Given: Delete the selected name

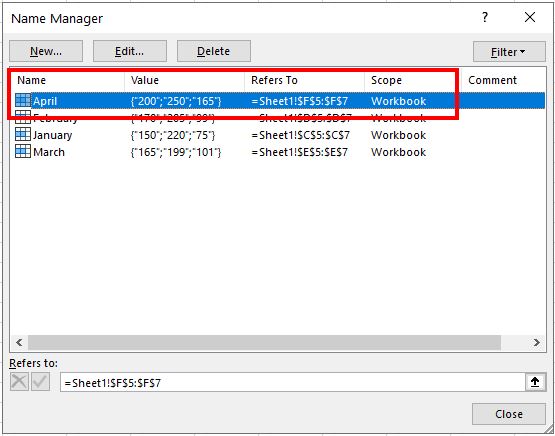Looking at the screenshot, I should tap(214, 51).
